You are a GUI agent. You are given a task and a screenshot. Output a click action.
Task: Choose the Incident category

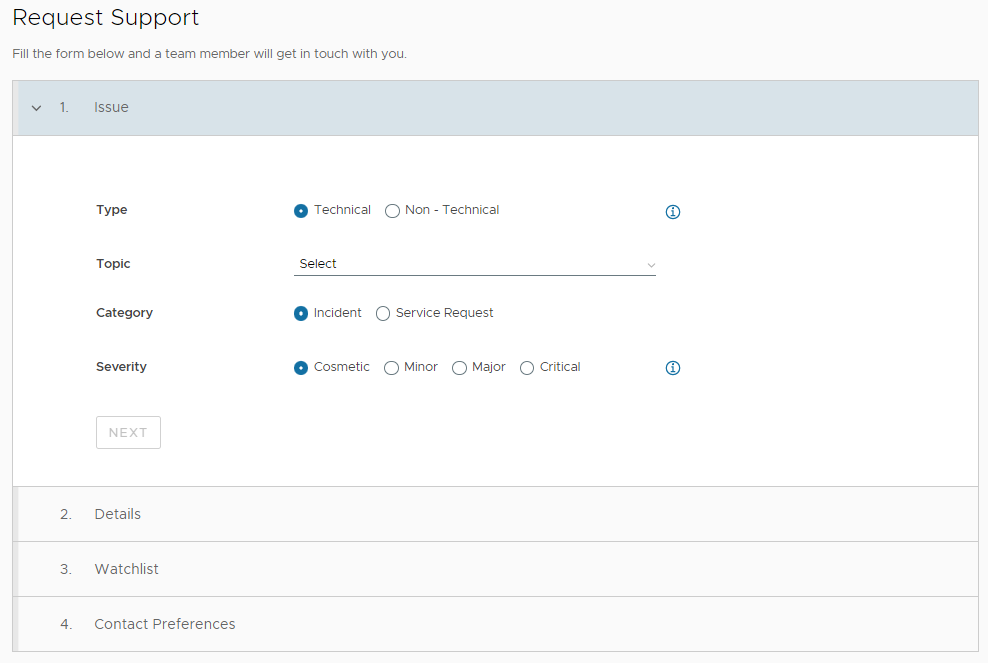point(301,313)
